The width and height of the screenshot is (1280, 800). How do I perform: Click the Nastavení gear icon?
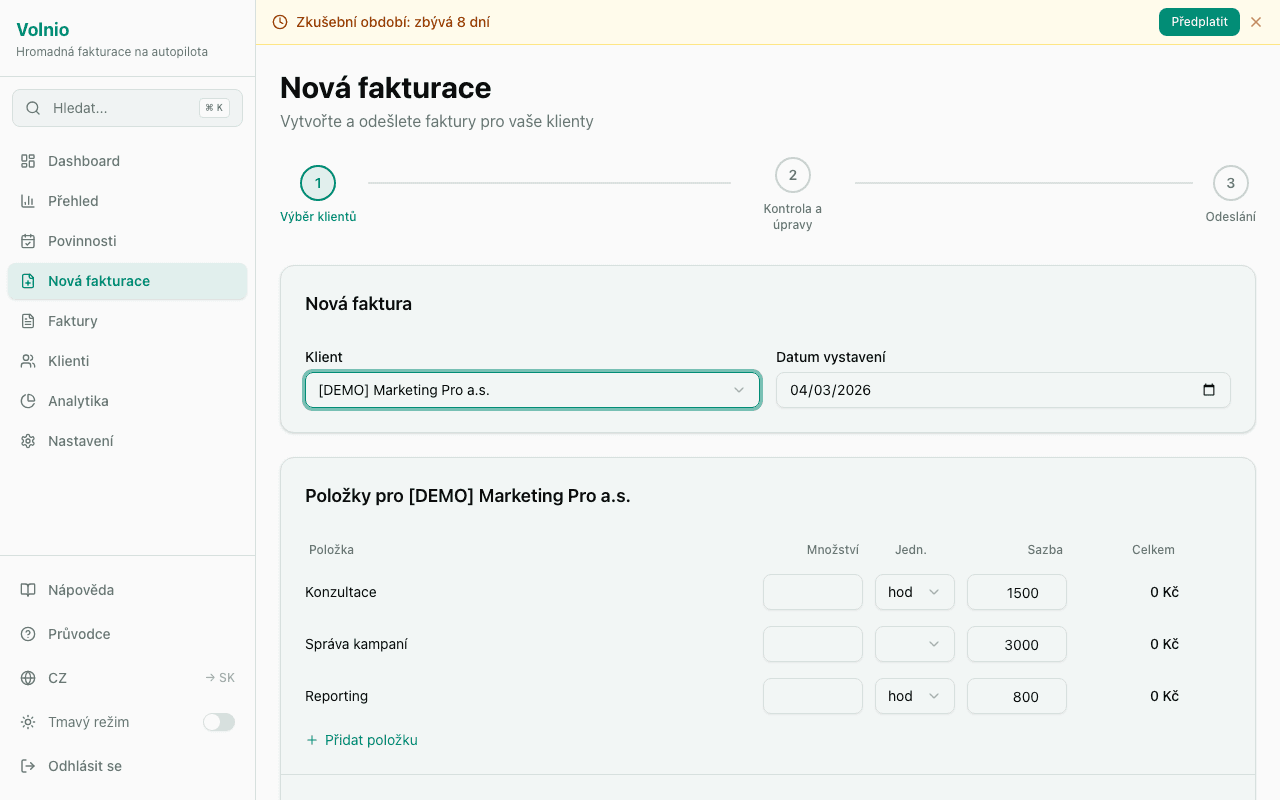[x=28, y=441]
